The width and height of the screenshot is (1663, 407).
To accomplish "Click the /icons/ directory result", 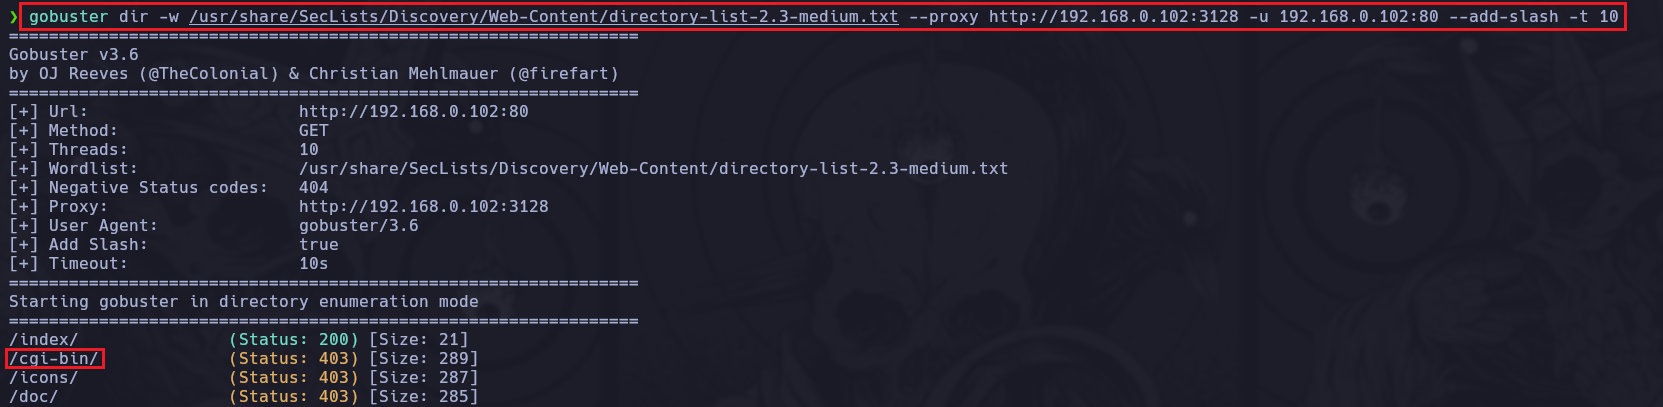I will [x=43, y=378].
